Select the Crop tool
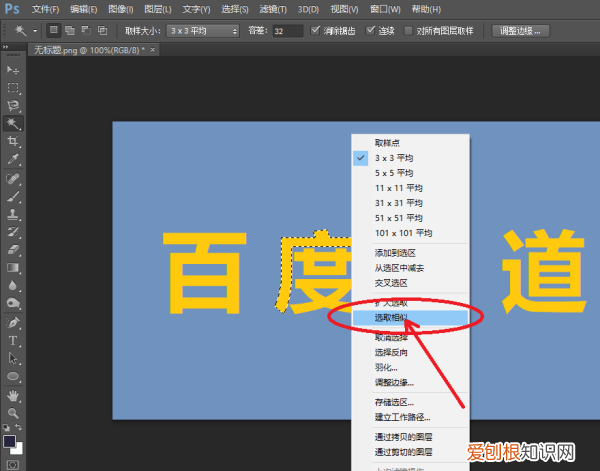 [13, 141]
